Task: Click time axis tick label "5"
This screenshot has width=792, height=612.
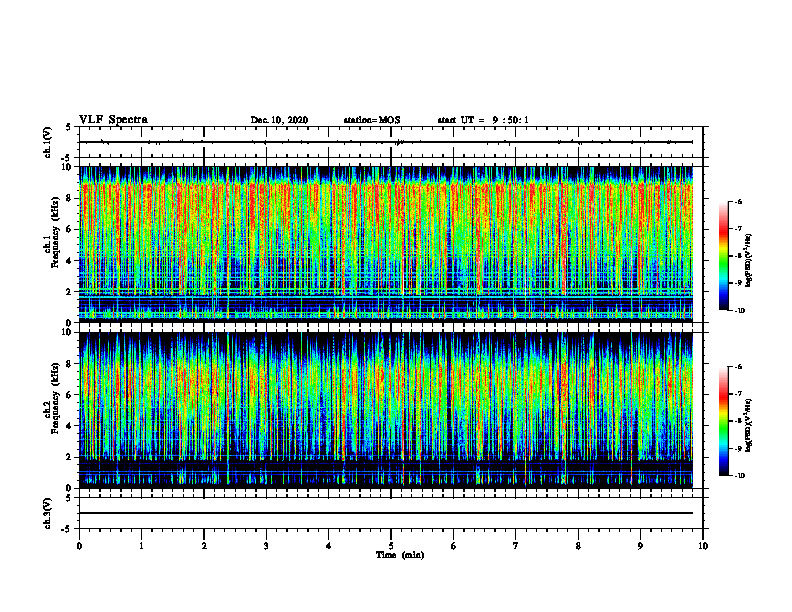Action: coord(391,546)
